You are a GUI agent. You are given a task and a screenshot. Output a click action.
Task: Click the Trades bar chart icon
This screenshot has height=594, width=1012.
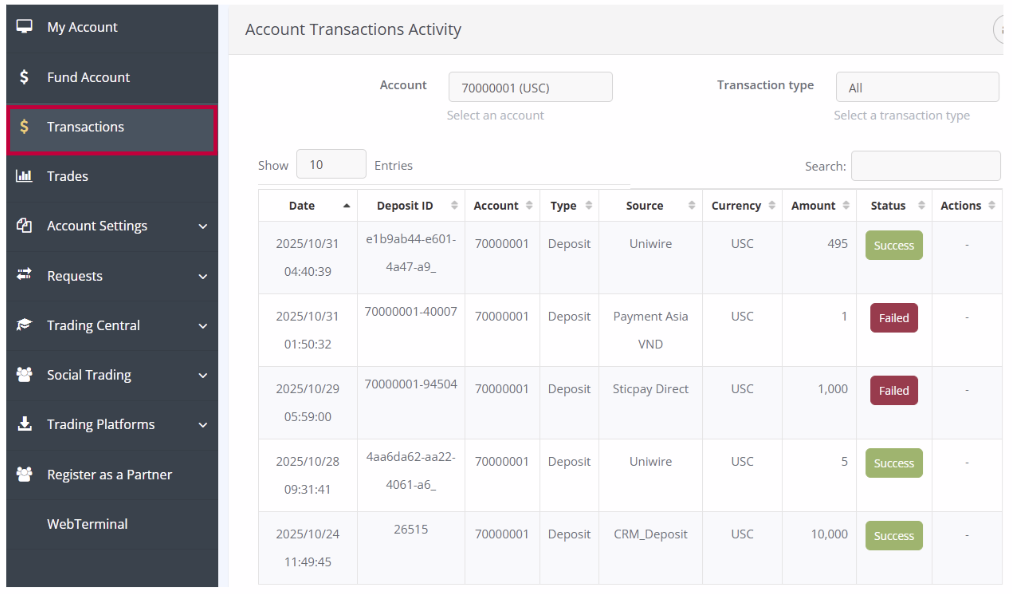(25, 176)
